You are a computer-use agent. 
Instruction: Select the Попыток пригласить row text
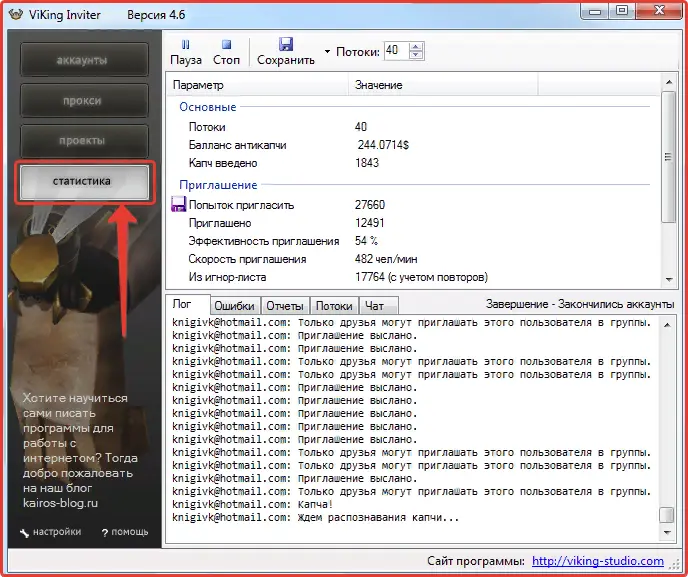(241, 205)
